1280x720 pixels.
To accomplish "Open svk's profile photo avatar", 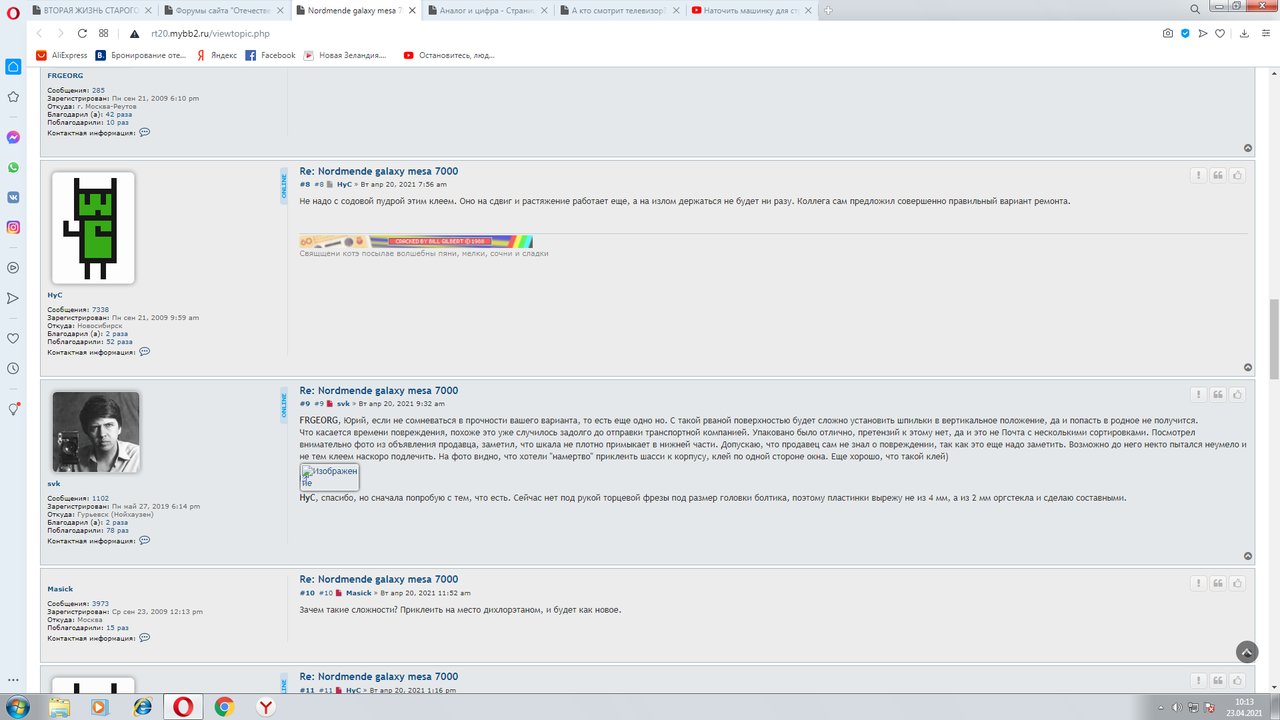I will tap(95, 432).
